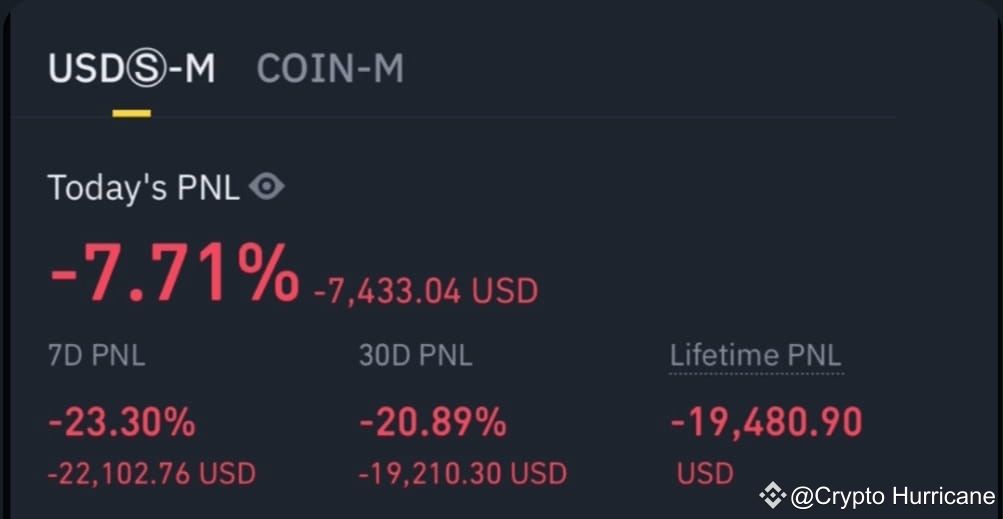Open the @Crypto Hurricane handle
Image resolution: width=1003 pixels, height=519 pixels.
893,496
